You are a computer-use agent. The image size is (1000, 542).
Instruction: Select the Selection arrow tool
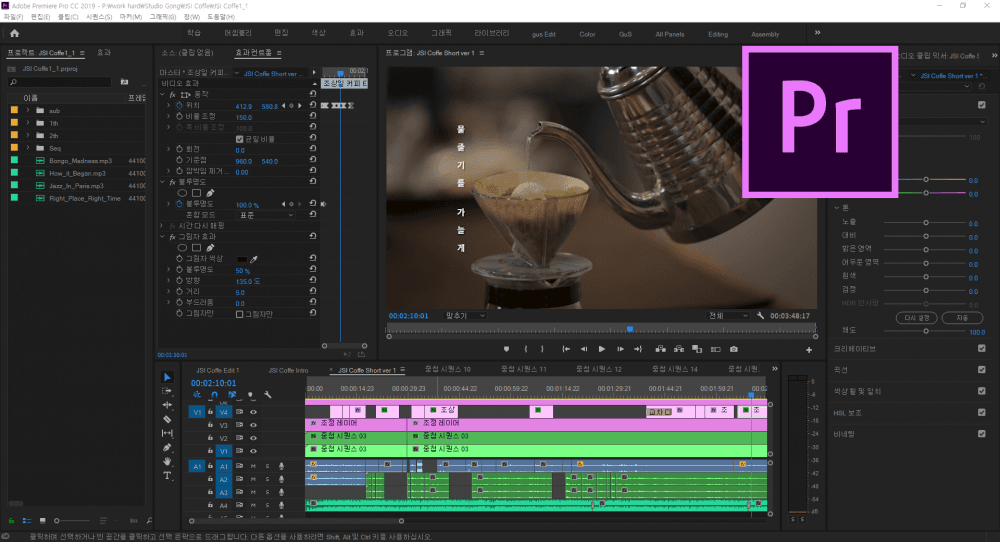point(167,377)
